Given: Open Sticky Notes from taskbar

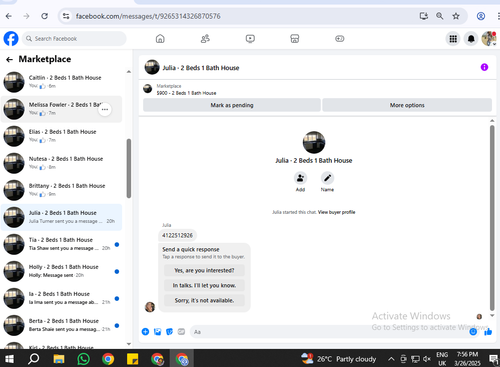Looking at the screenshot, I should click(x=133, y=359).
